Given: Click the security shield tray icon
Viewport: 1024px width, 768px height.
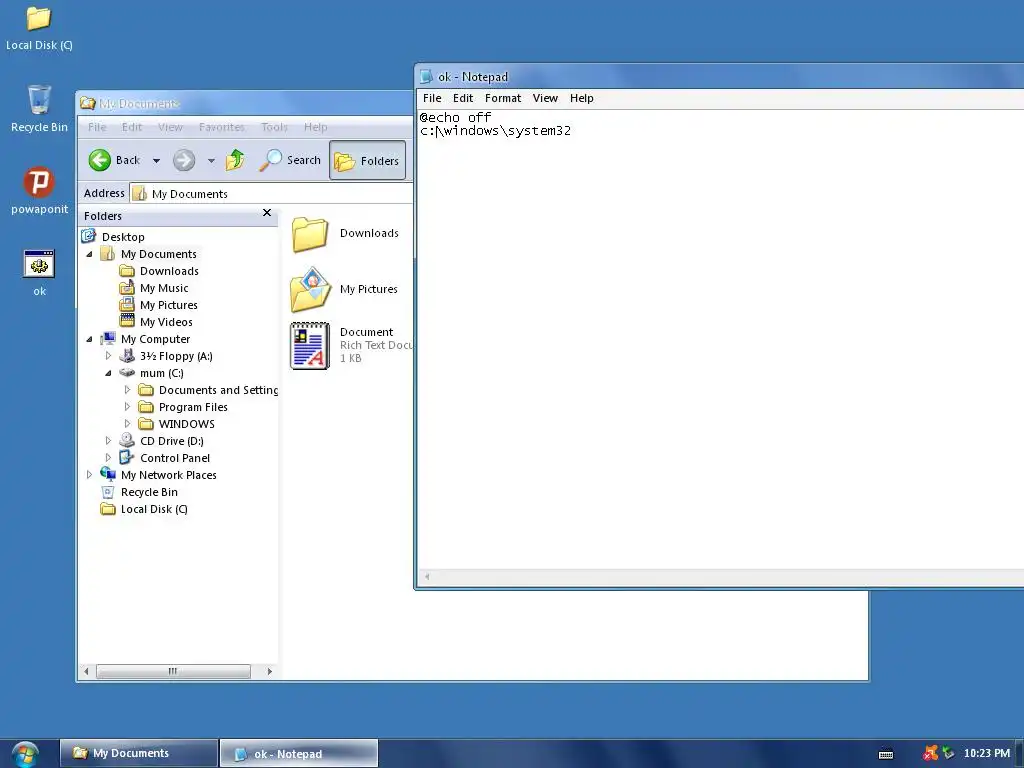Looking at the screenshot, I should [x=931, y=754].
